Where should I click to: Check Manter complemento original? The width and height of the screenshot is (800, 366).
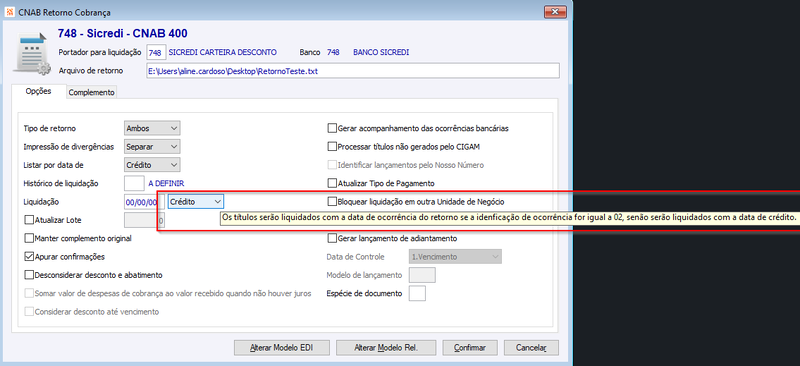29,238
